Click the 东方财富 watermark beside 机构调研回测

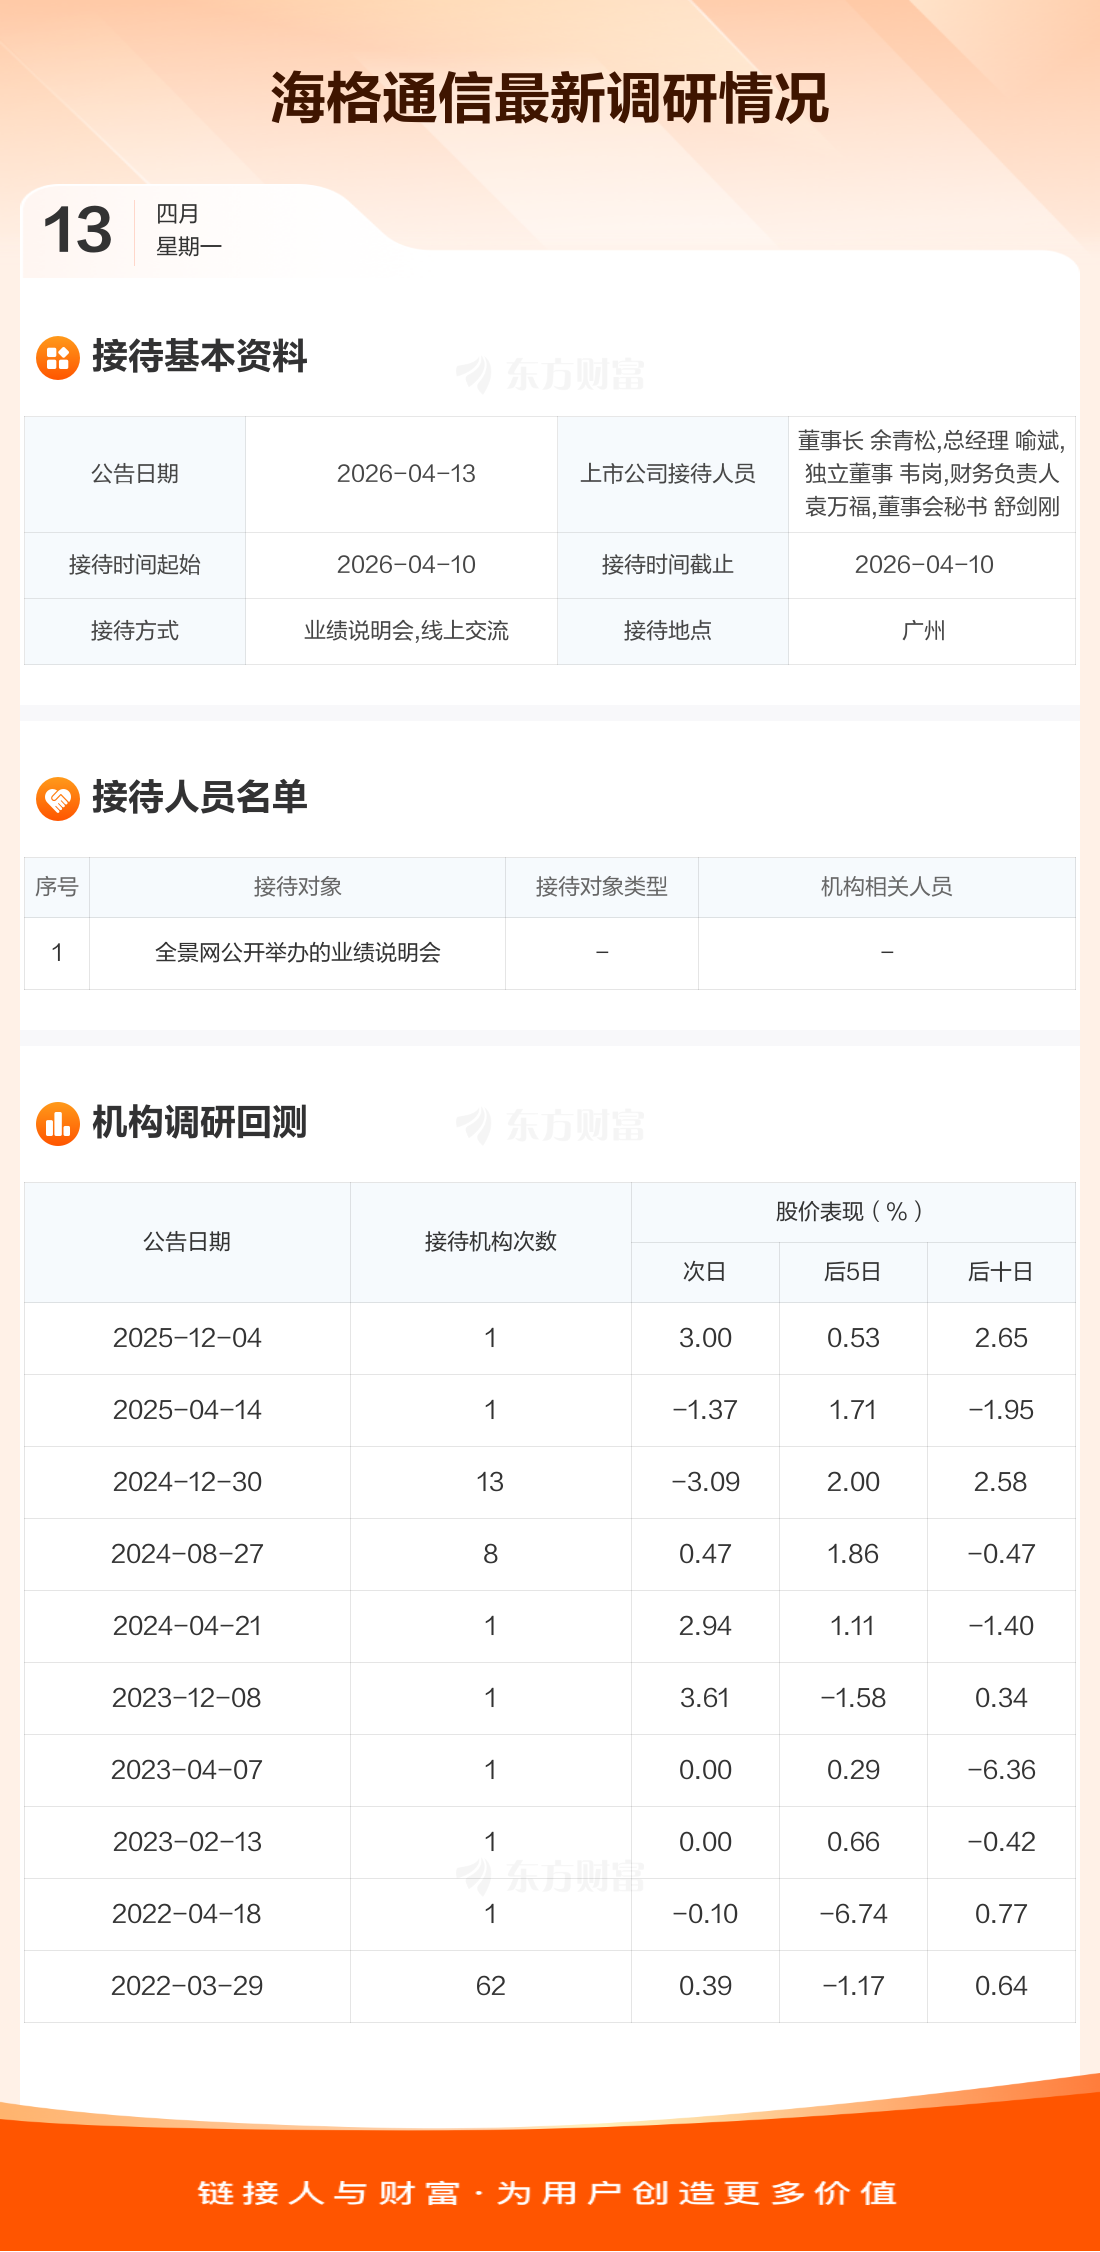(551, 1126)
